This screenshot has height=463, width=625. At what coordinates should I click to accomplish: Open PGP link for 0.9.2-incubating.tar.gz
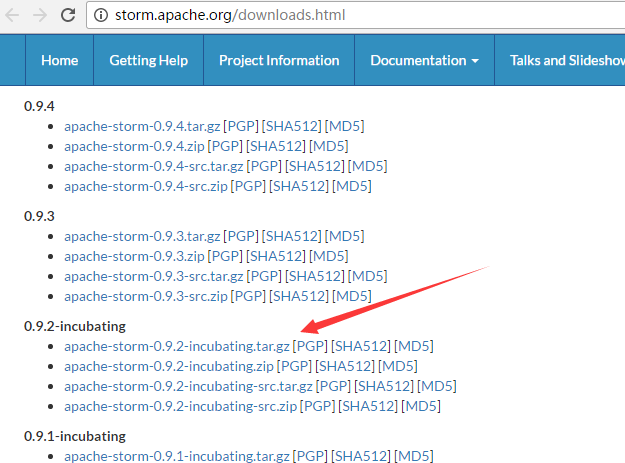click(x=310, y=346)
